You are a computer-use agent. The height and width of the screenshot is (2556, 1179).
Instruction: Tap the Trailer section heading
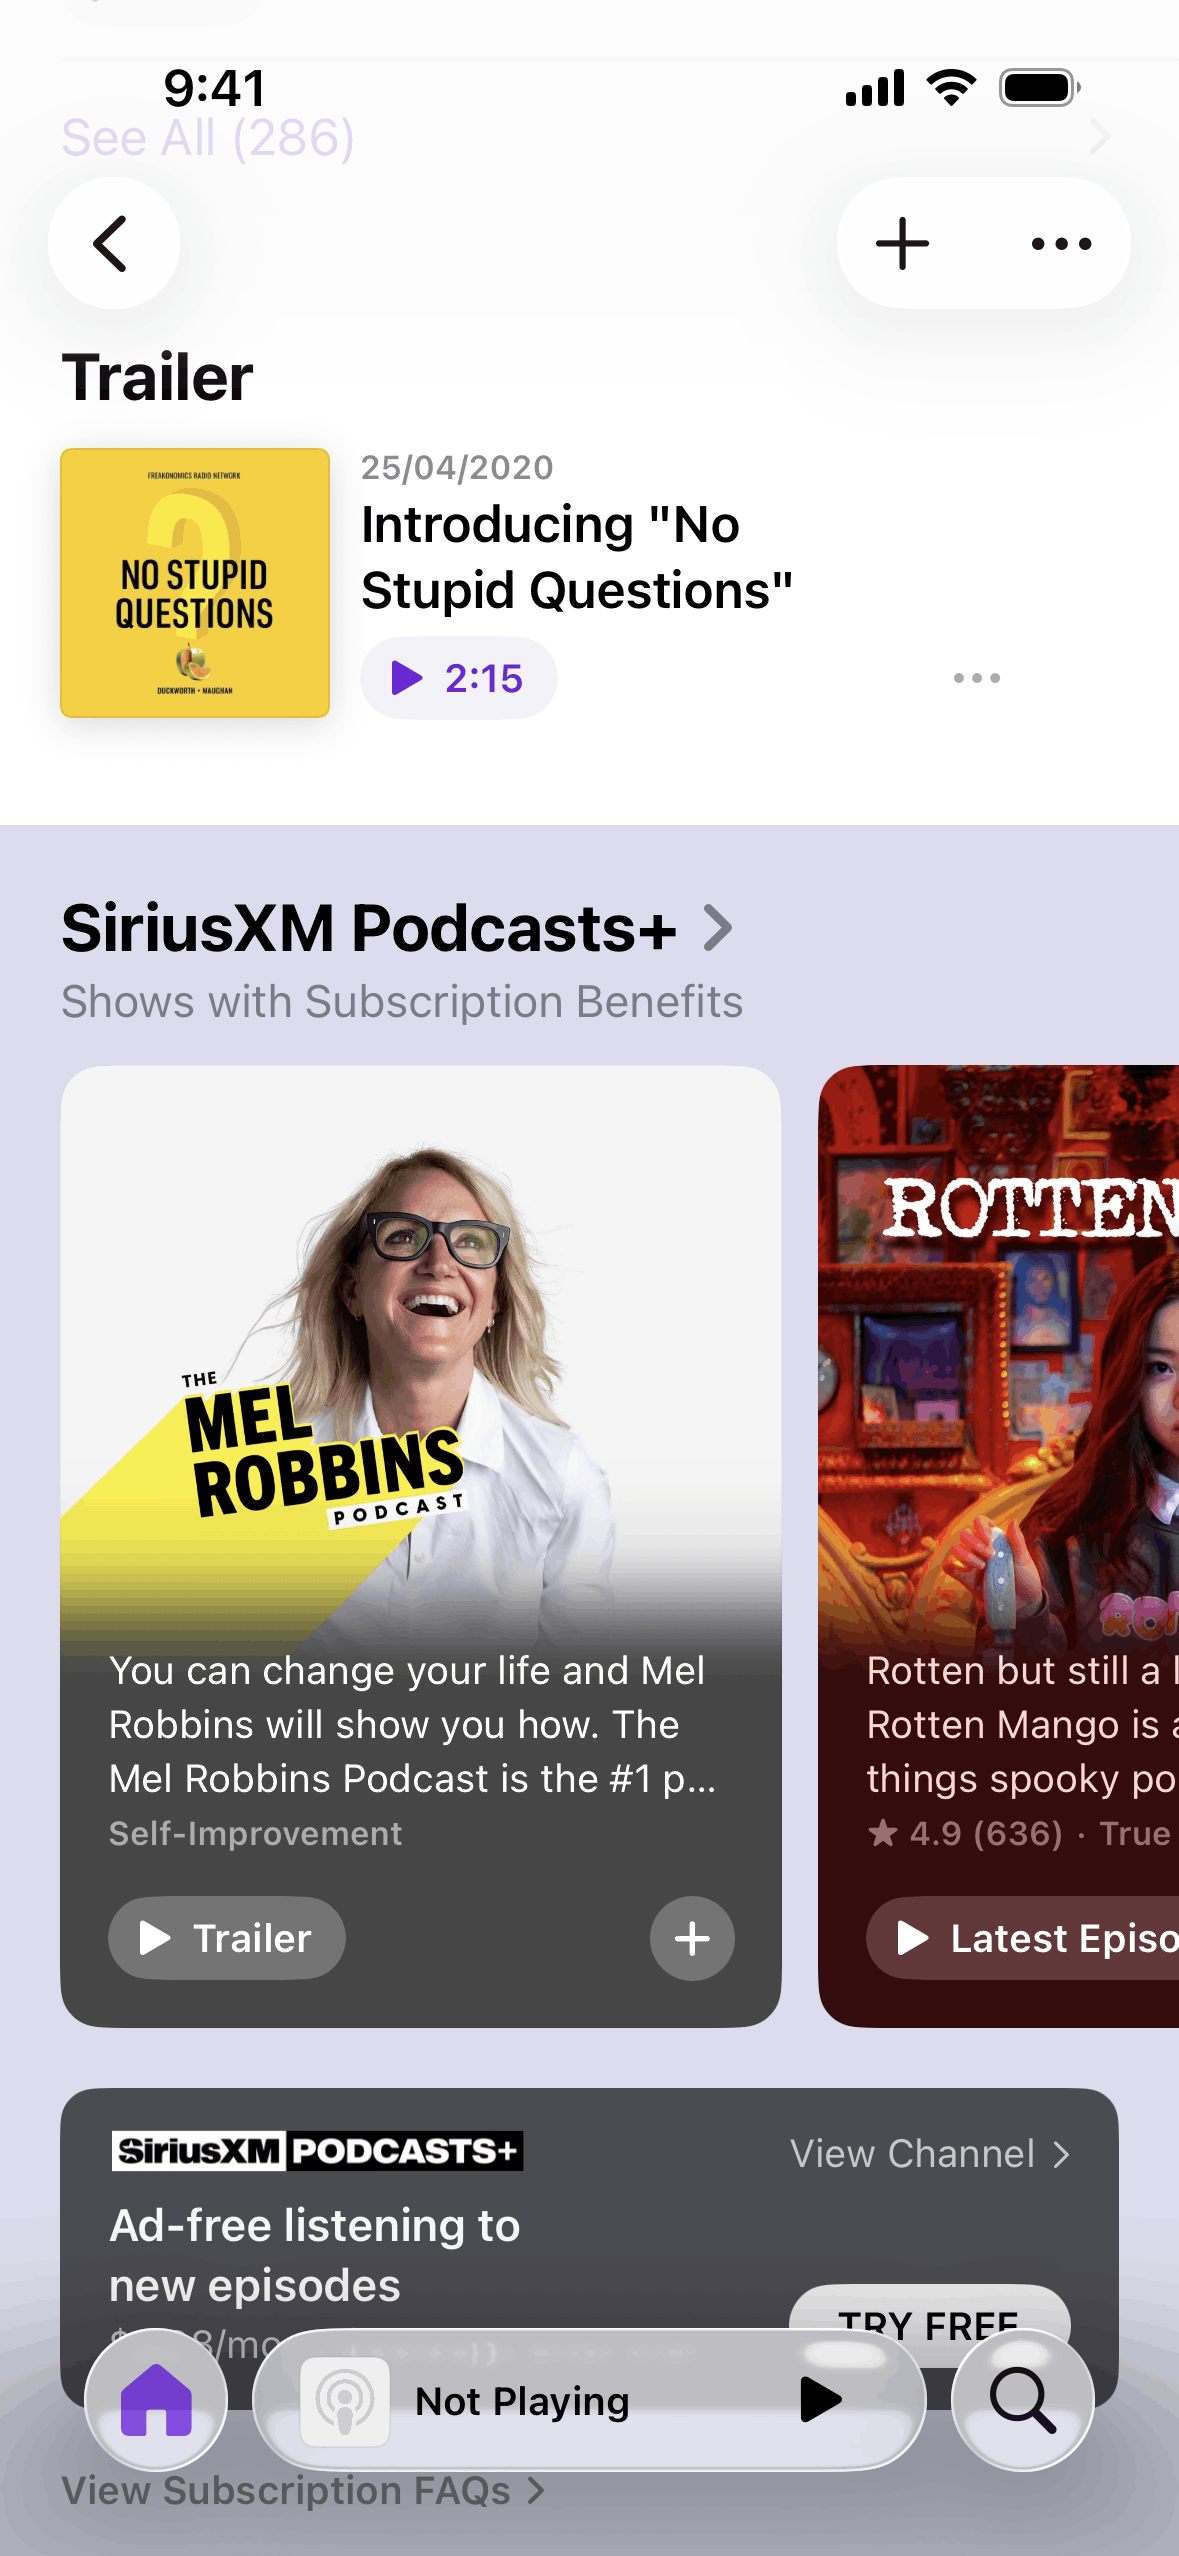point(157,377)
